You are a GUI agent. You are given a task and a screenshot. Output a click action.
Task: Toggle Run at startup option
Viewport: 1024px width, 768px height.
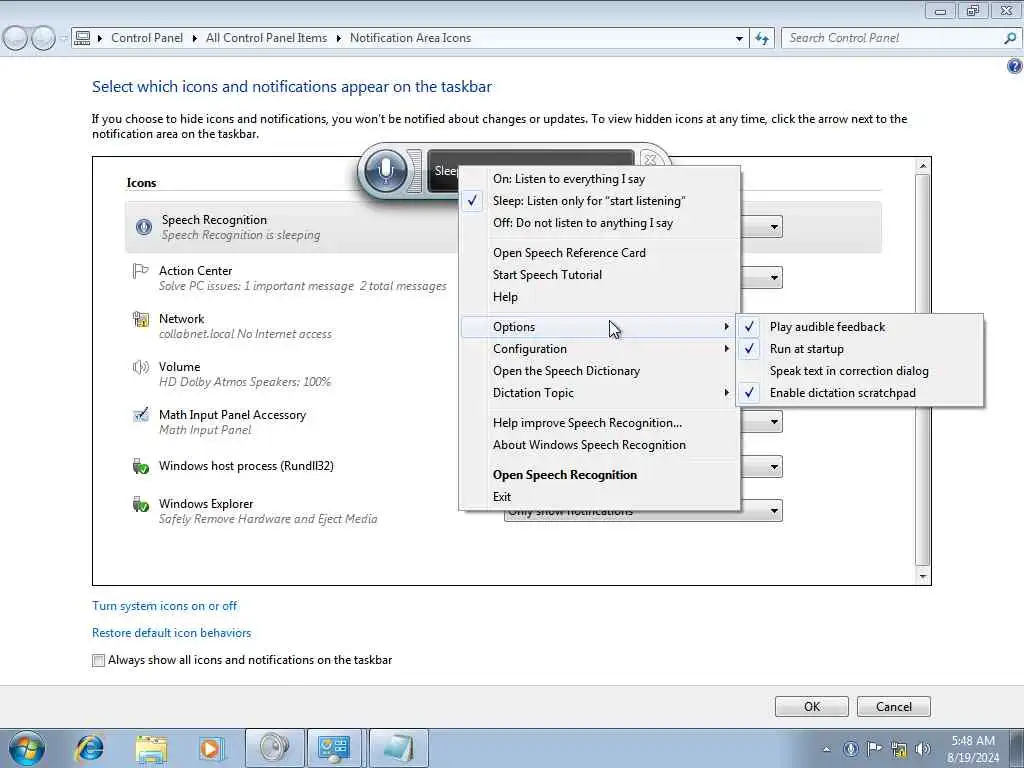click(x=859, y=349)
